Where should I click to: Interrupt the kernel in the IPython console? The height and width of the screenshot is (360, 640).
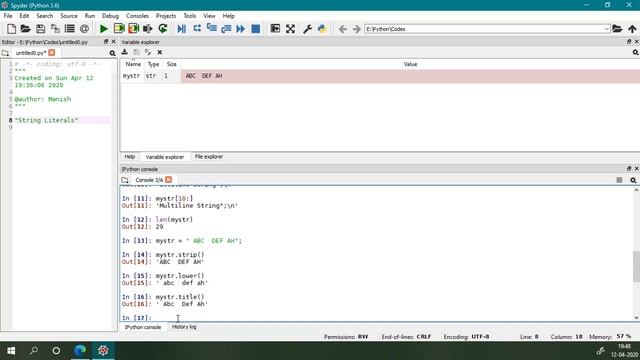click(x=619, y=180)
